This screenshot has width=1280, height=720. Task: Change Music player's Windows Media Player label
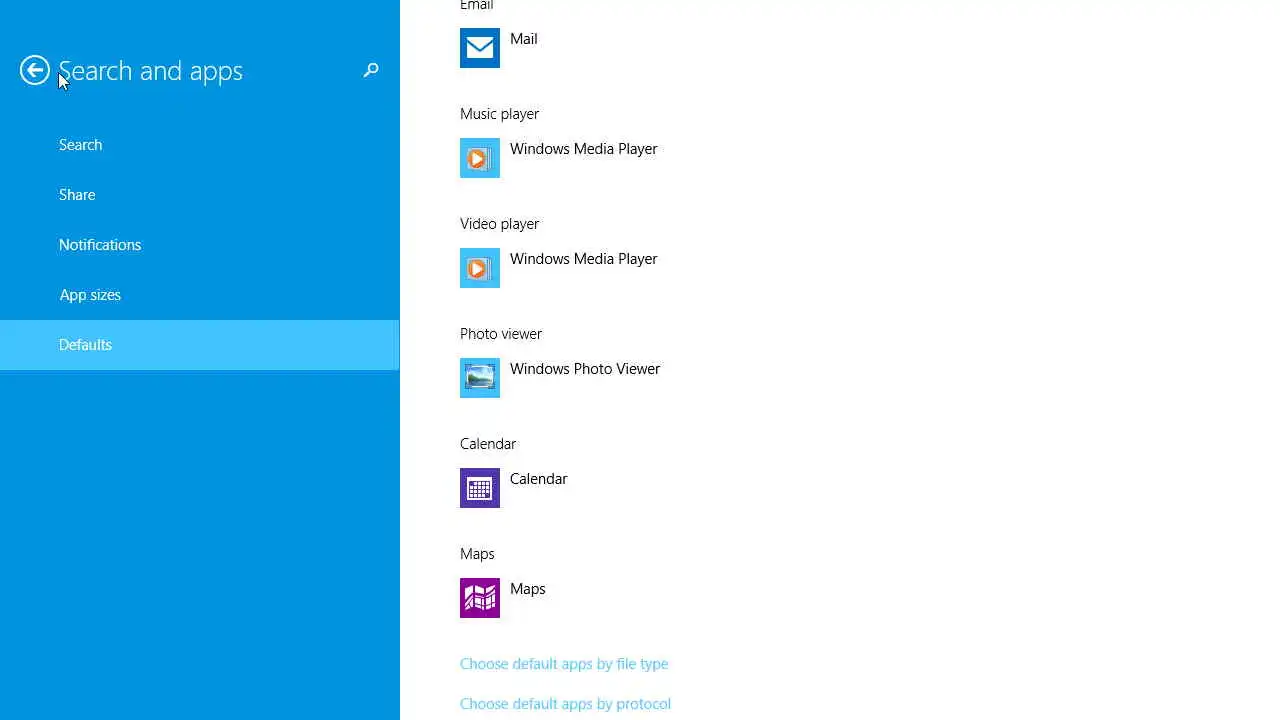[584, 149]
